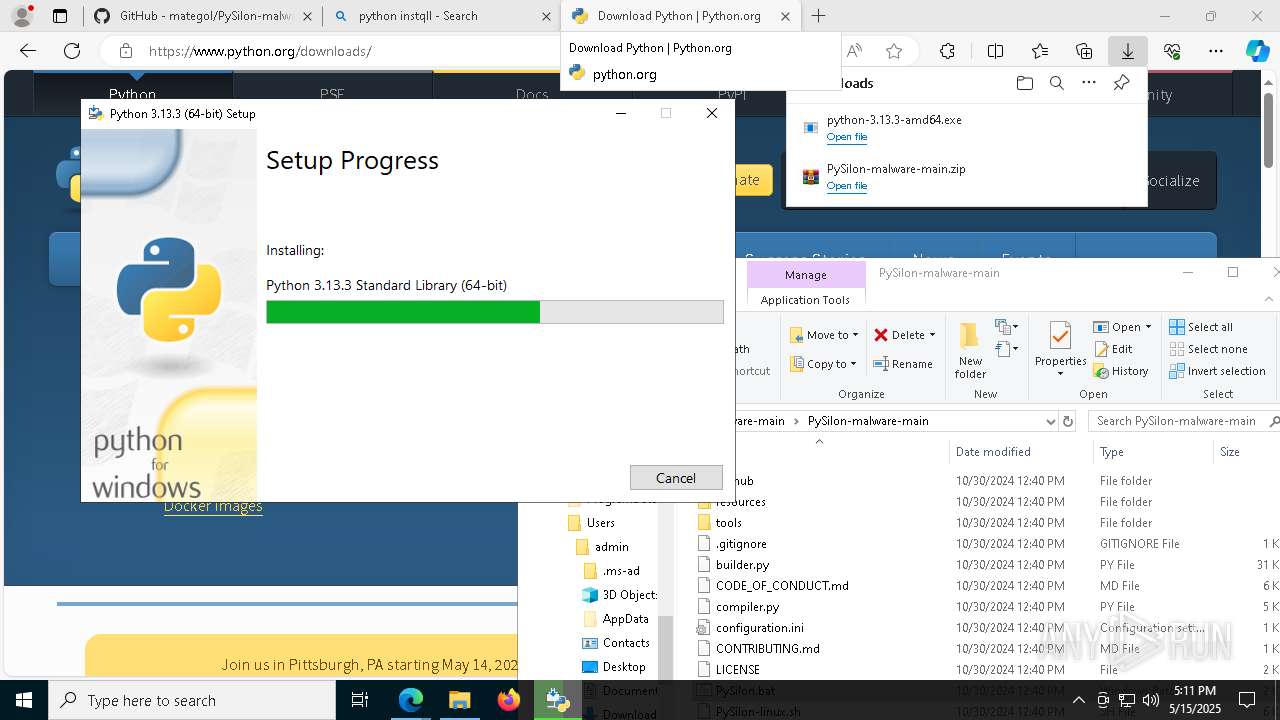
Task: Open the Downloads folder icon in the Downloads panel
Action: point(1024,83)
